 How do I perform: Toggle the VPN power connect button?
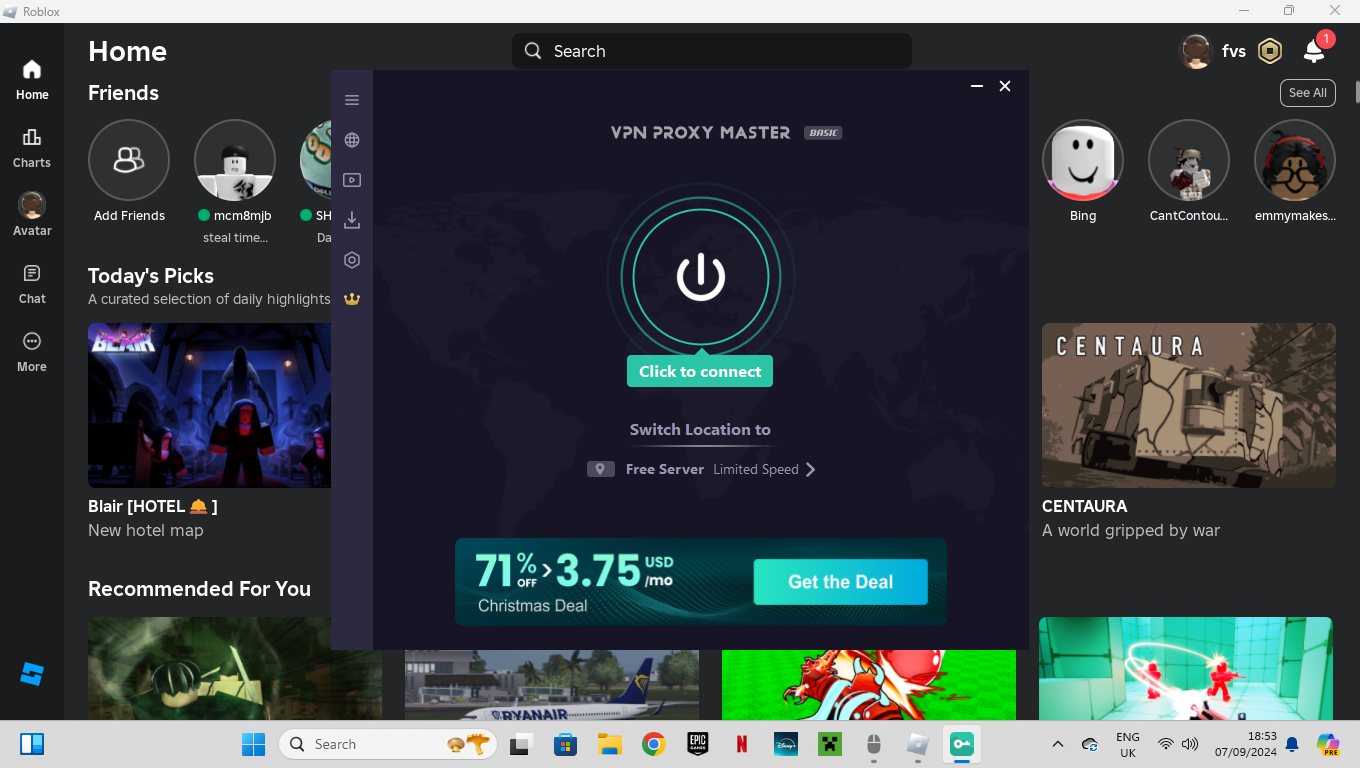[x=700, y=277]
